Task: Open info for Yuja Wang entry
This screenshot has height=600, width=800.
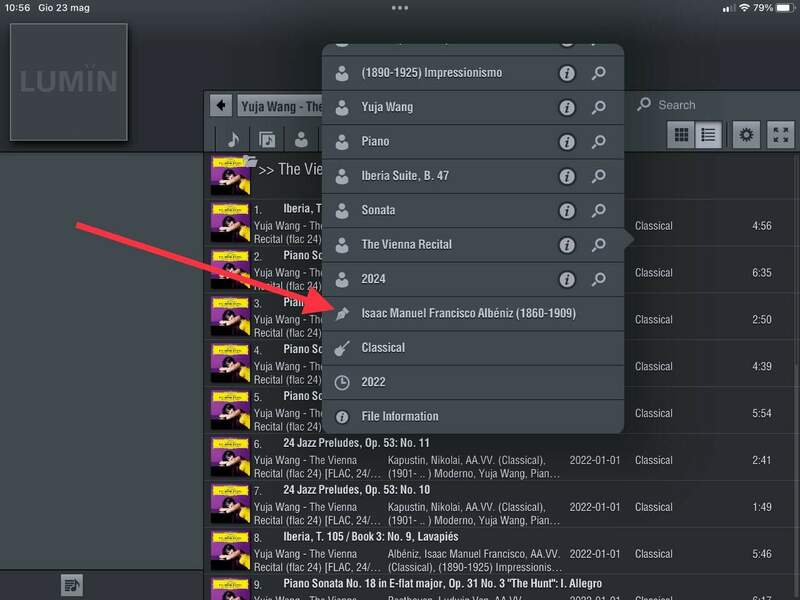Action: pyautogui.click(x=566, y=108)
